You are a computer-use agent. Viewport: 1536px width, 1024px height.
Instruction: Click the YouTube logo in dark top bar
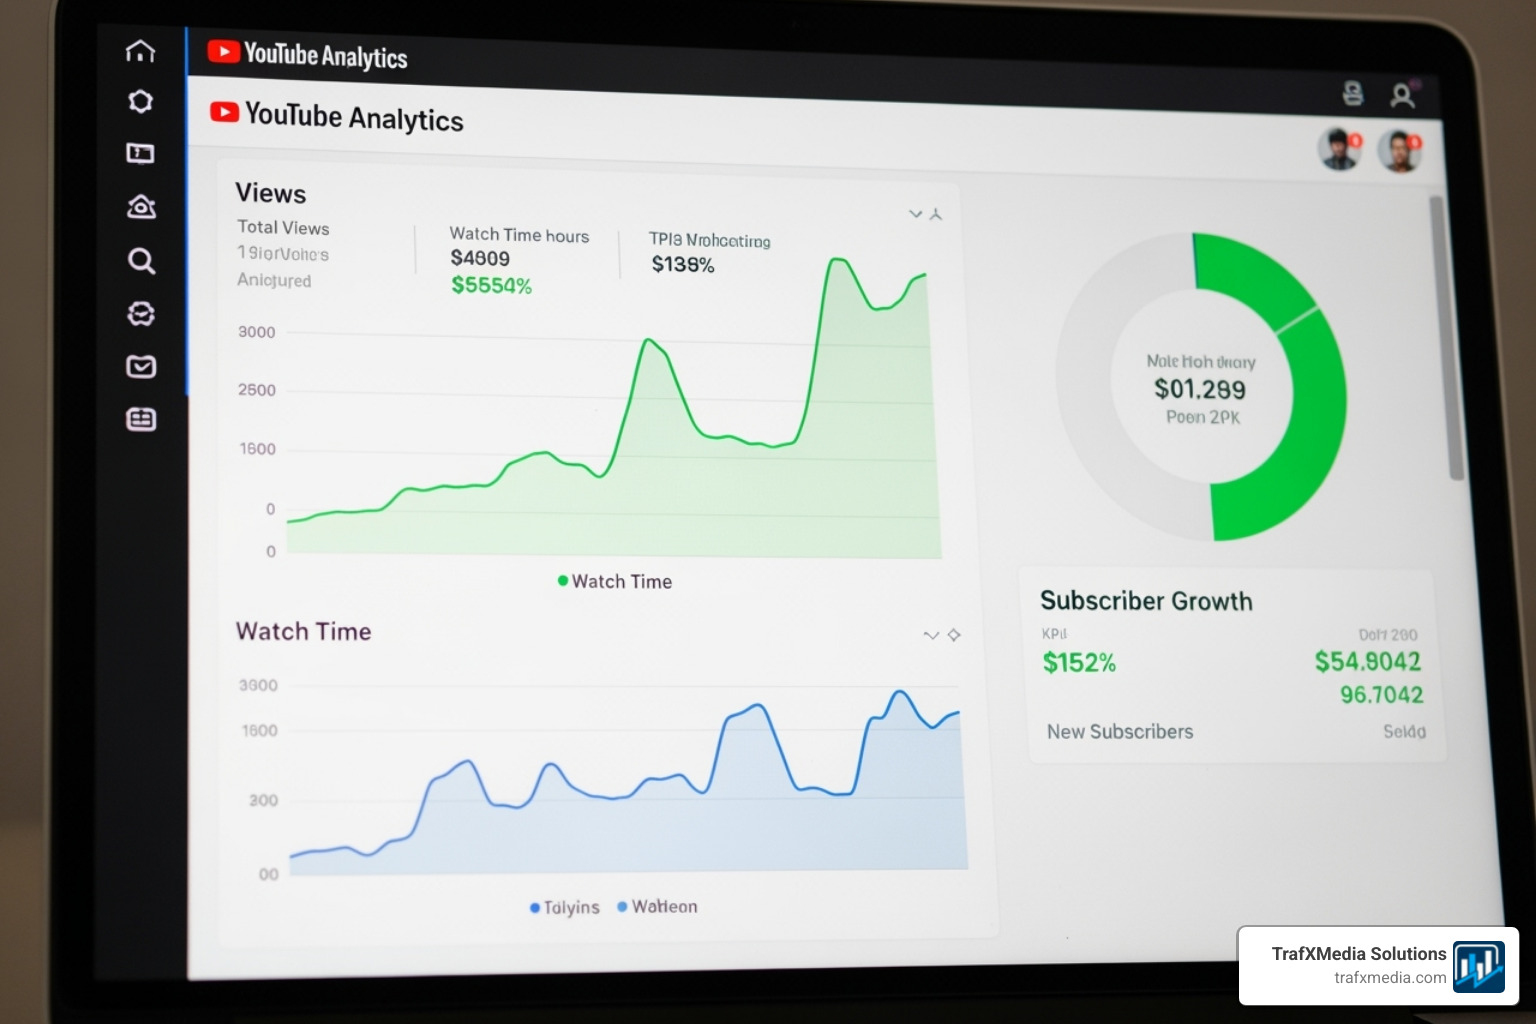223,51
